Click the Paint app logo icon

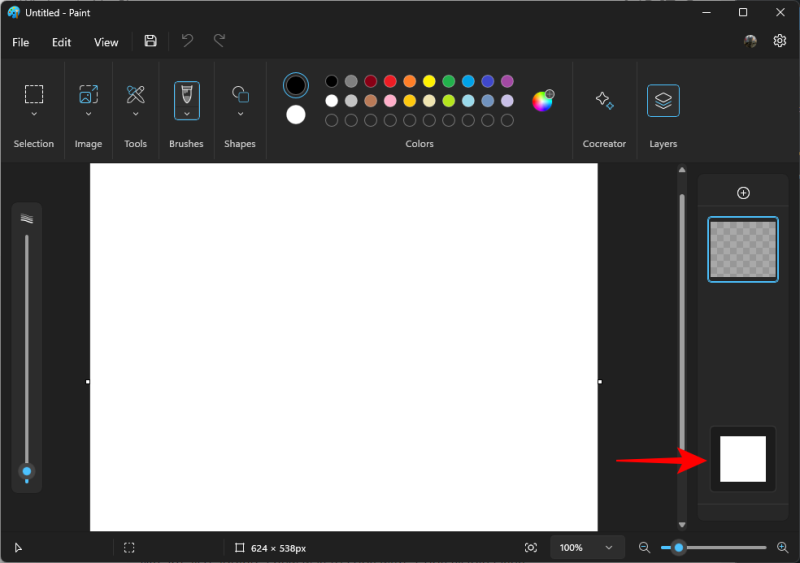[x=14, y=12]
